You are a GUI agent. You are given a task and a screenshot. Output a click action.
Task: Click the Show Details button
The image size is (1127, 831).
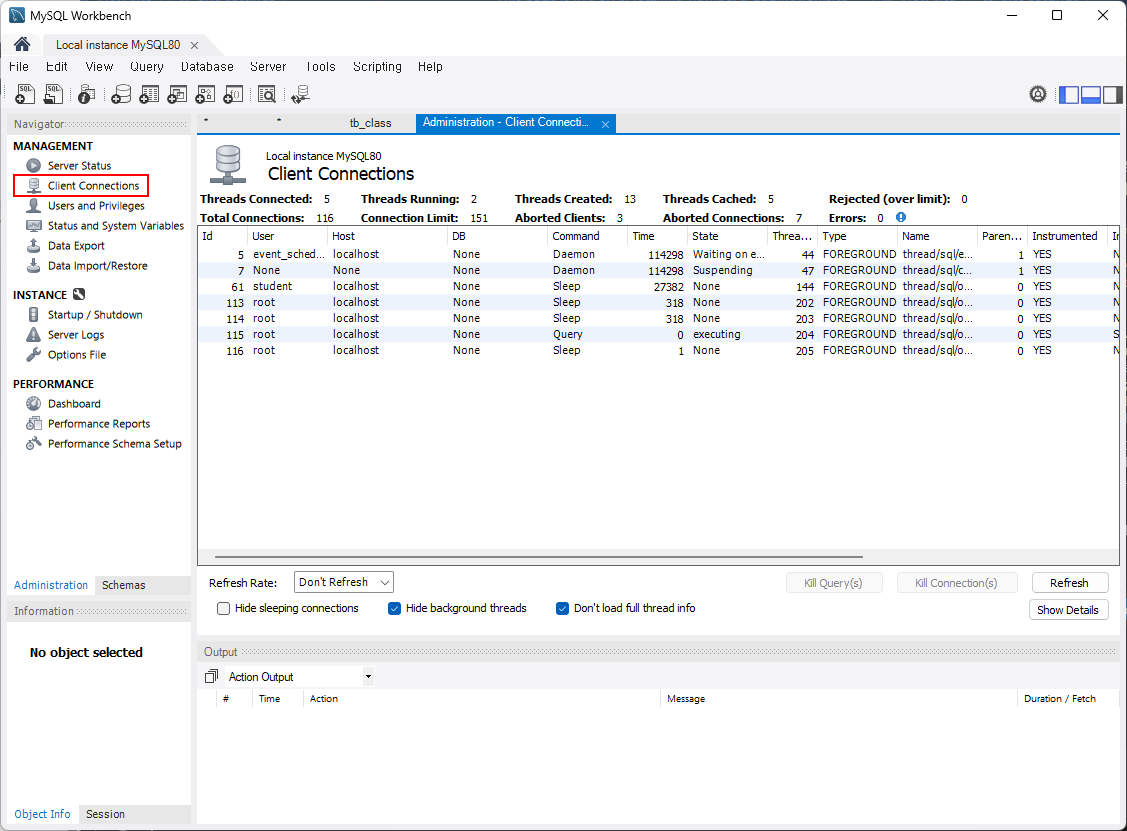(x=1068, y=610)
